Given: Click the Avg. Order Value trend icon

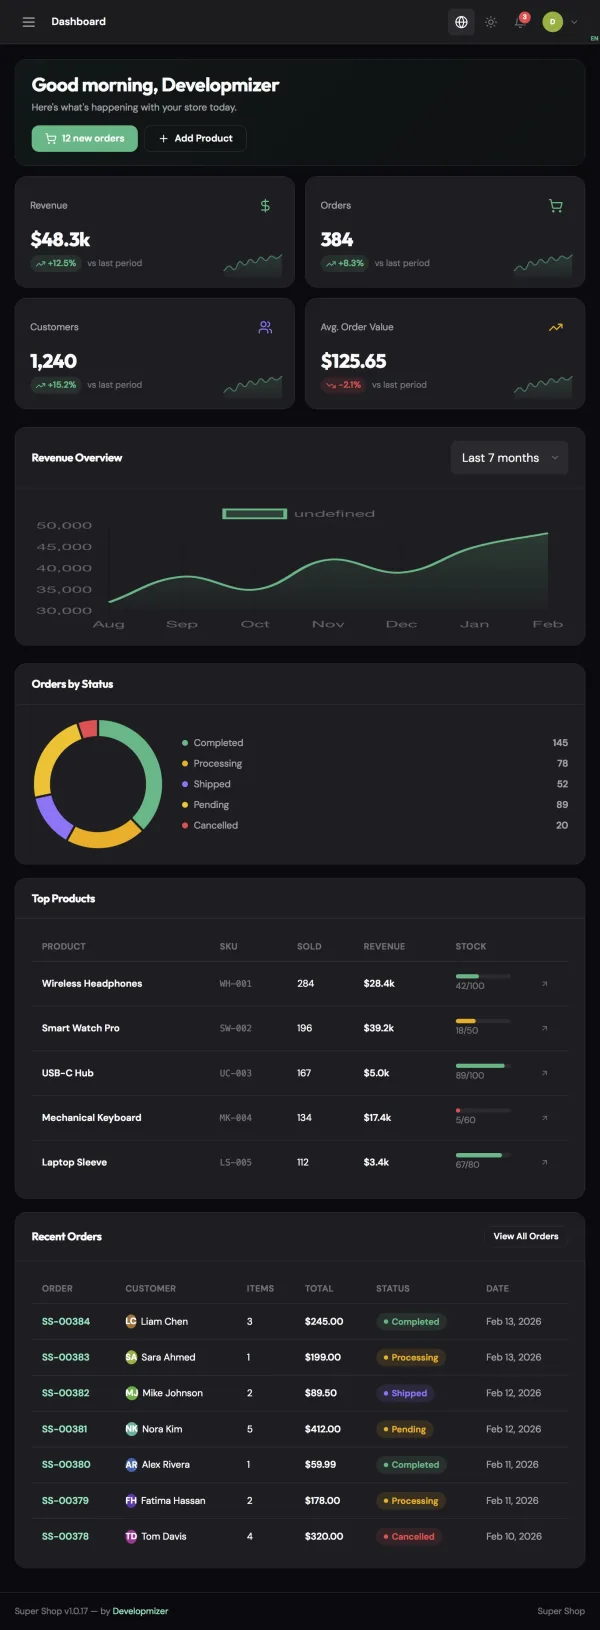Looking at the screenshot, I should (556, 327).
